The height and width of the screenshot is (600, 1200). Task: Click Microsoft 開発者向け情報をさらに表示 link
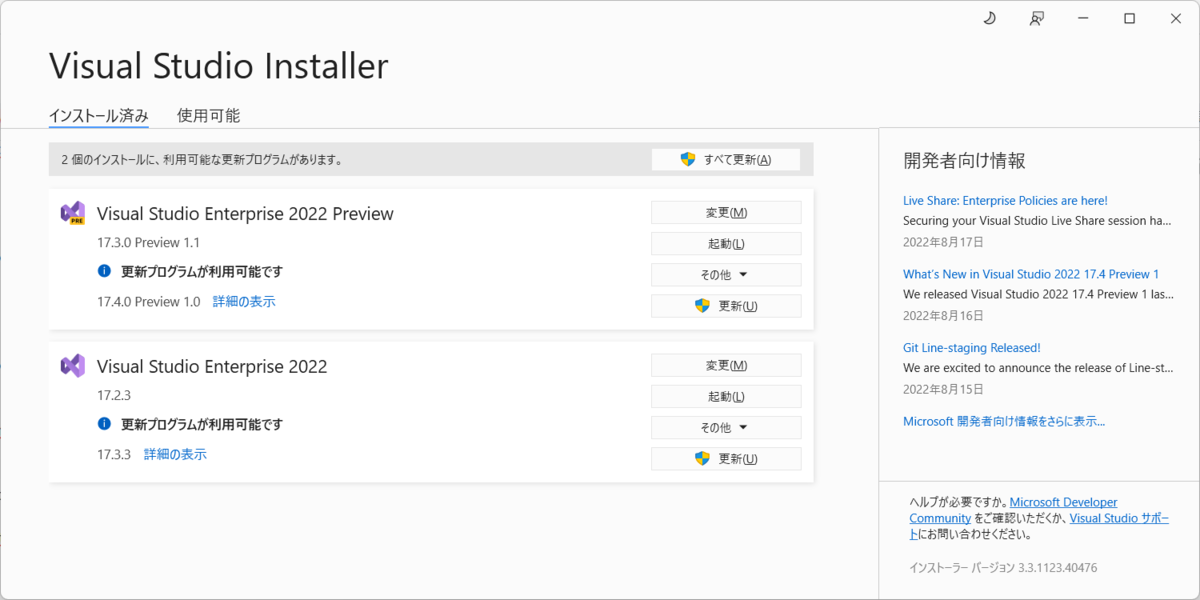(1004, 421)
